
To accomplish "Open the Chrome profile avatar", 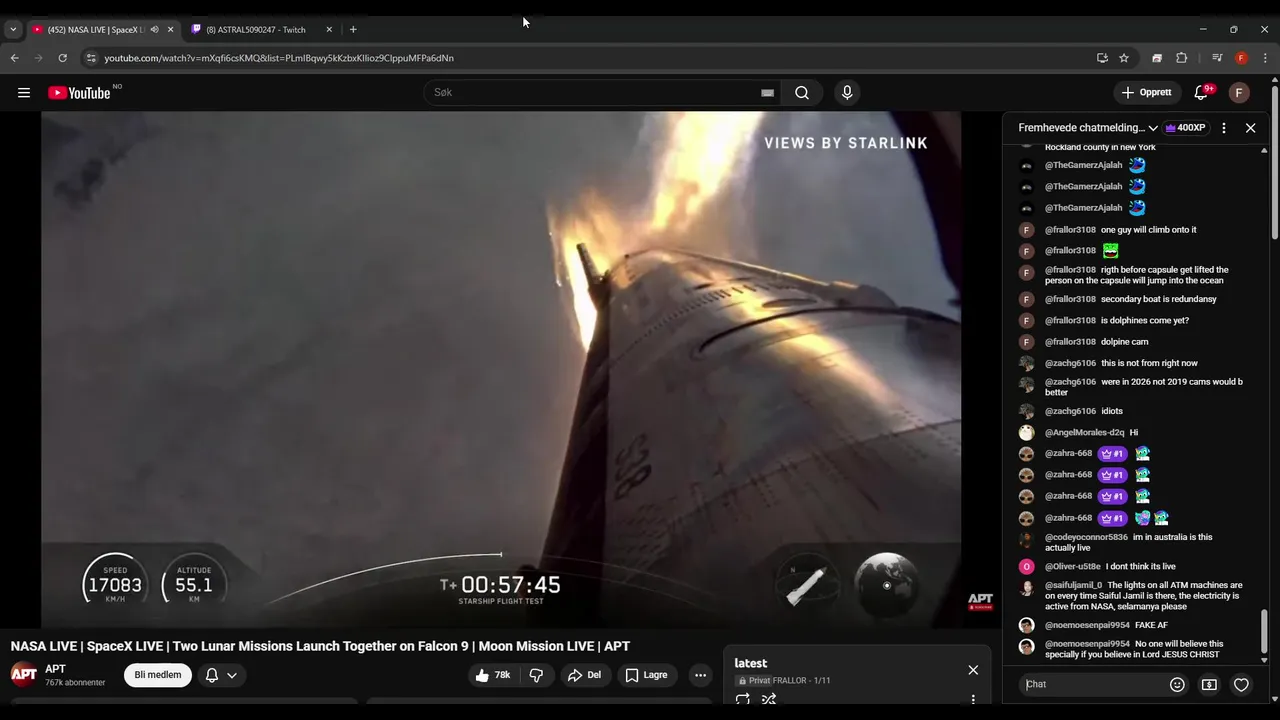I will pos(1241,58).
